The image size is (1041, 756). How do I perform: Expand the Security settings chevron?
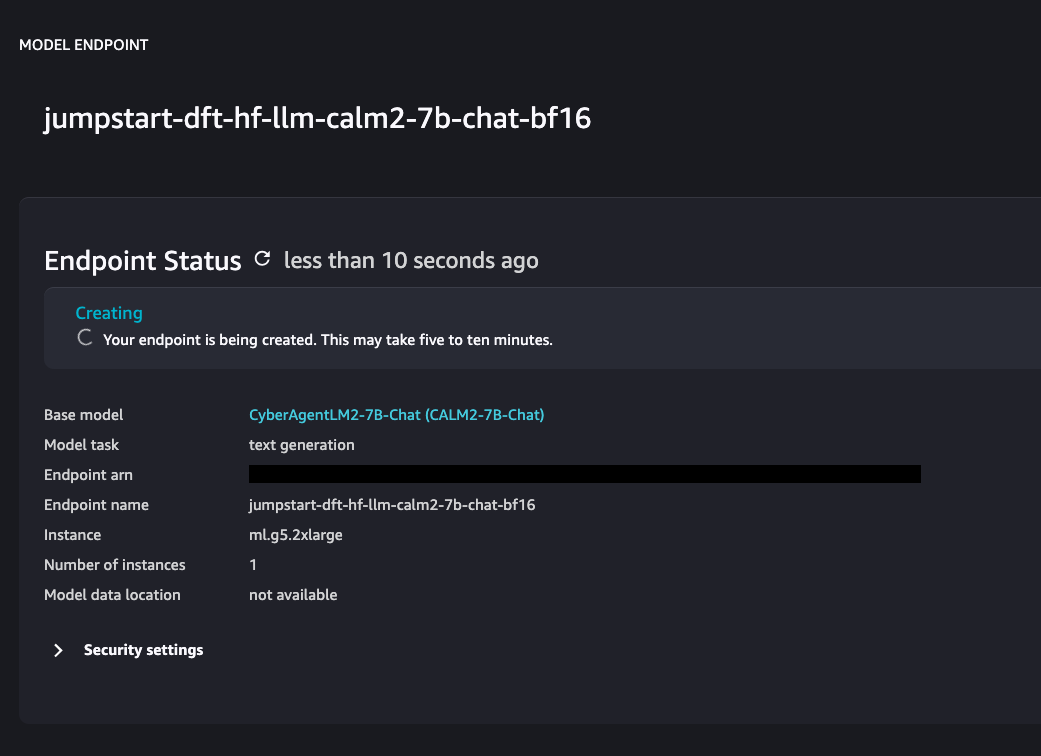pyautogui.click(x=58, y=650)
